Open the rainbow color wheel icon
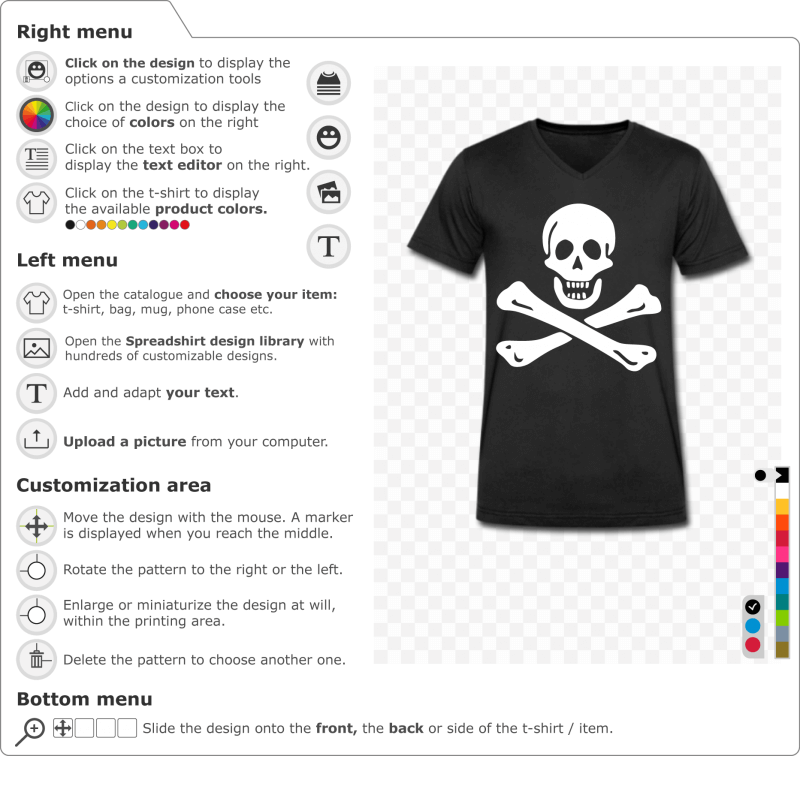Image resolution: width=800 pixels, height=800 pixels. [x=36, y=115]
